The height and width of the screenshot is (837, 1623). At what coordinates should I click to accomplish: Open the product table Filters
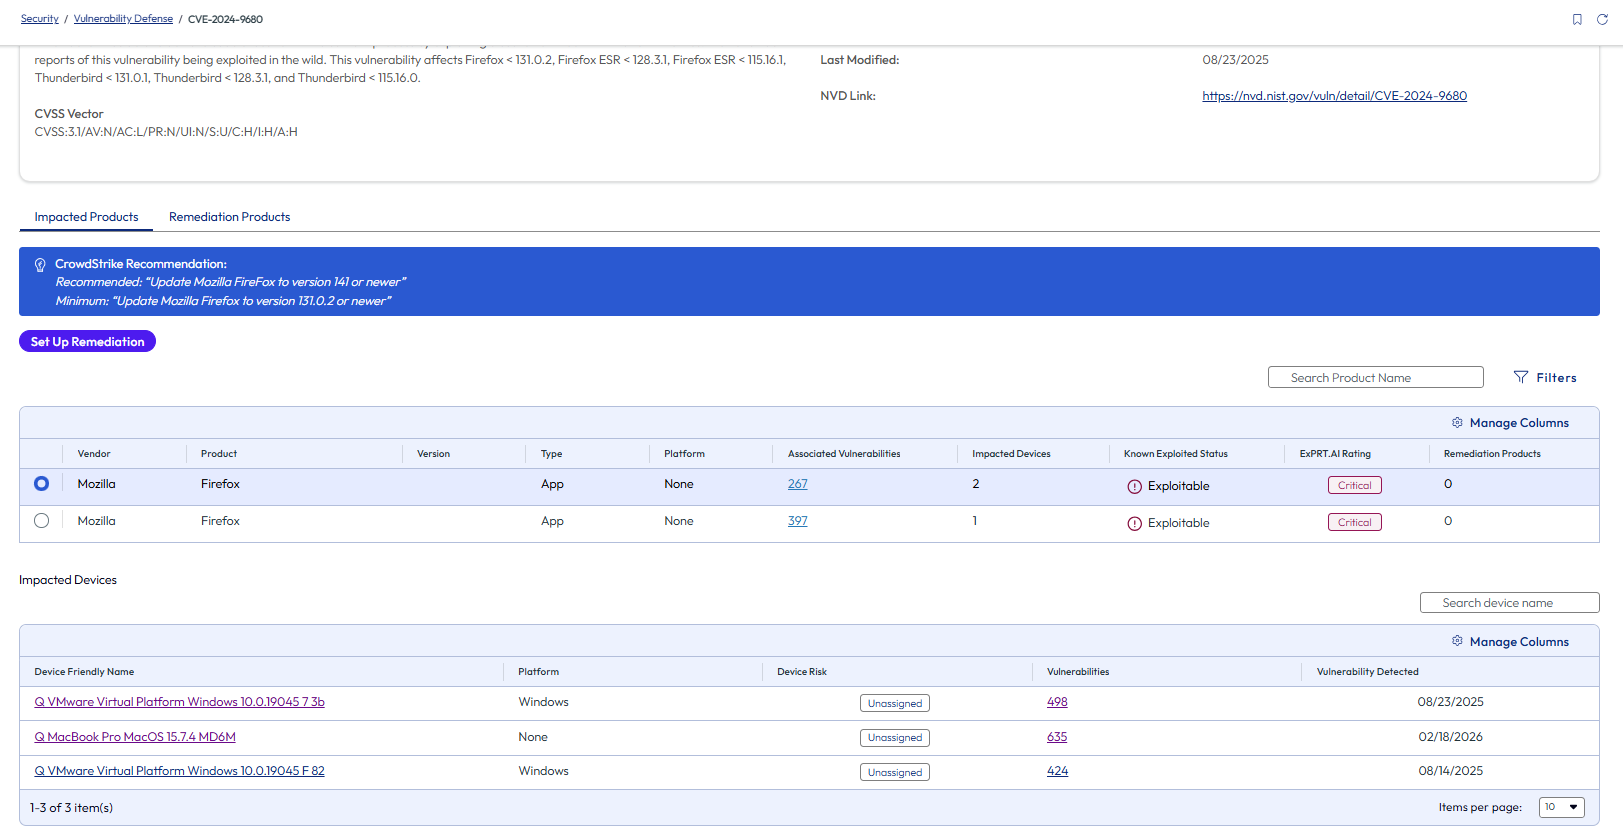pyautogui.click(x=1545, y=377)
